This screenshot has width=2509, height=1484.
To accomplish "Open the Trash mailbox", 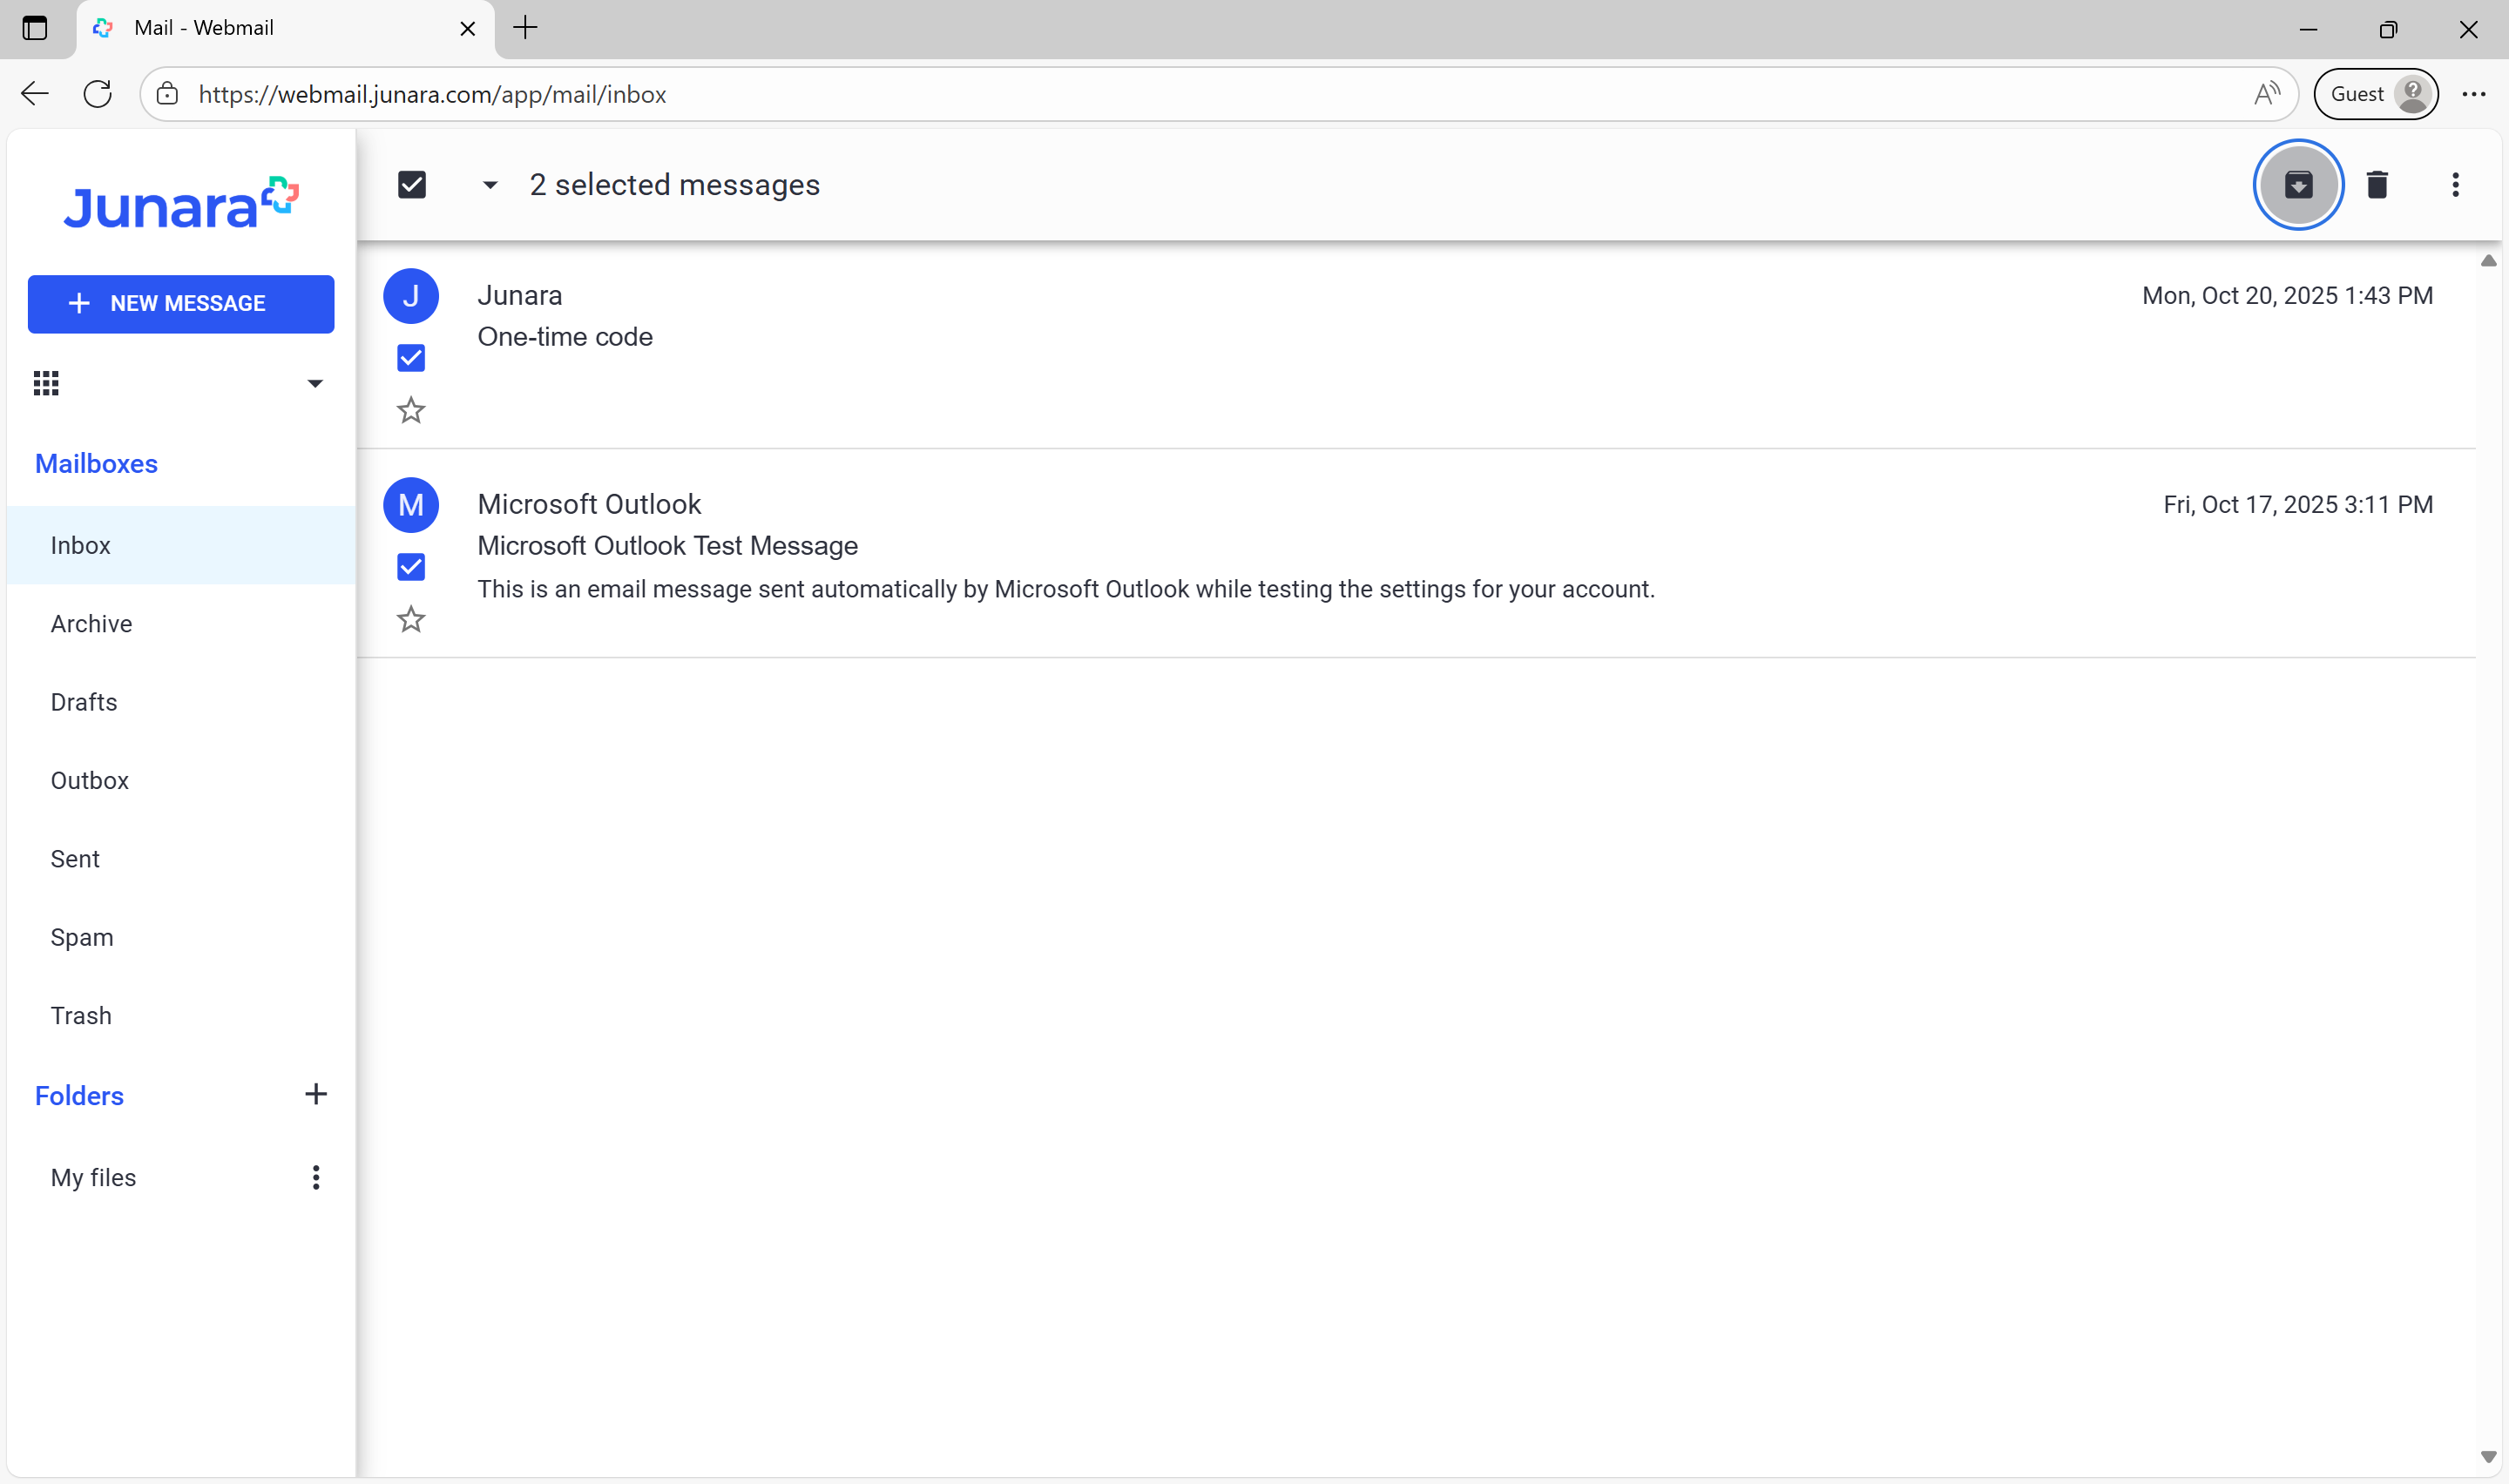I will click(181, 1016).
